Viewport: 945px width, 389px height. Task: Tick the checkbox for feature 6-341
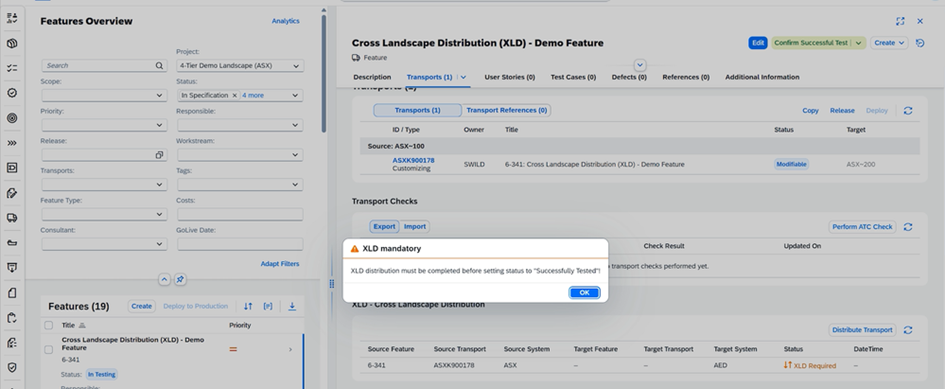(49, 350)
